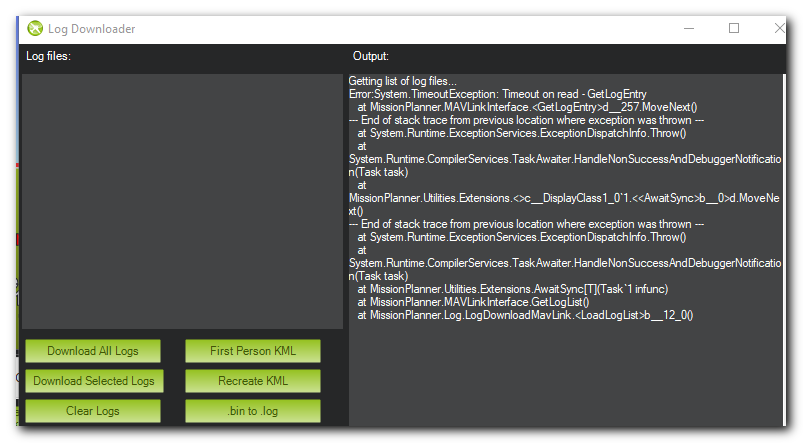Screen dimensions: 803x443
Task: Click the AwaitSync[T] stack trace line
Action: 513,289
